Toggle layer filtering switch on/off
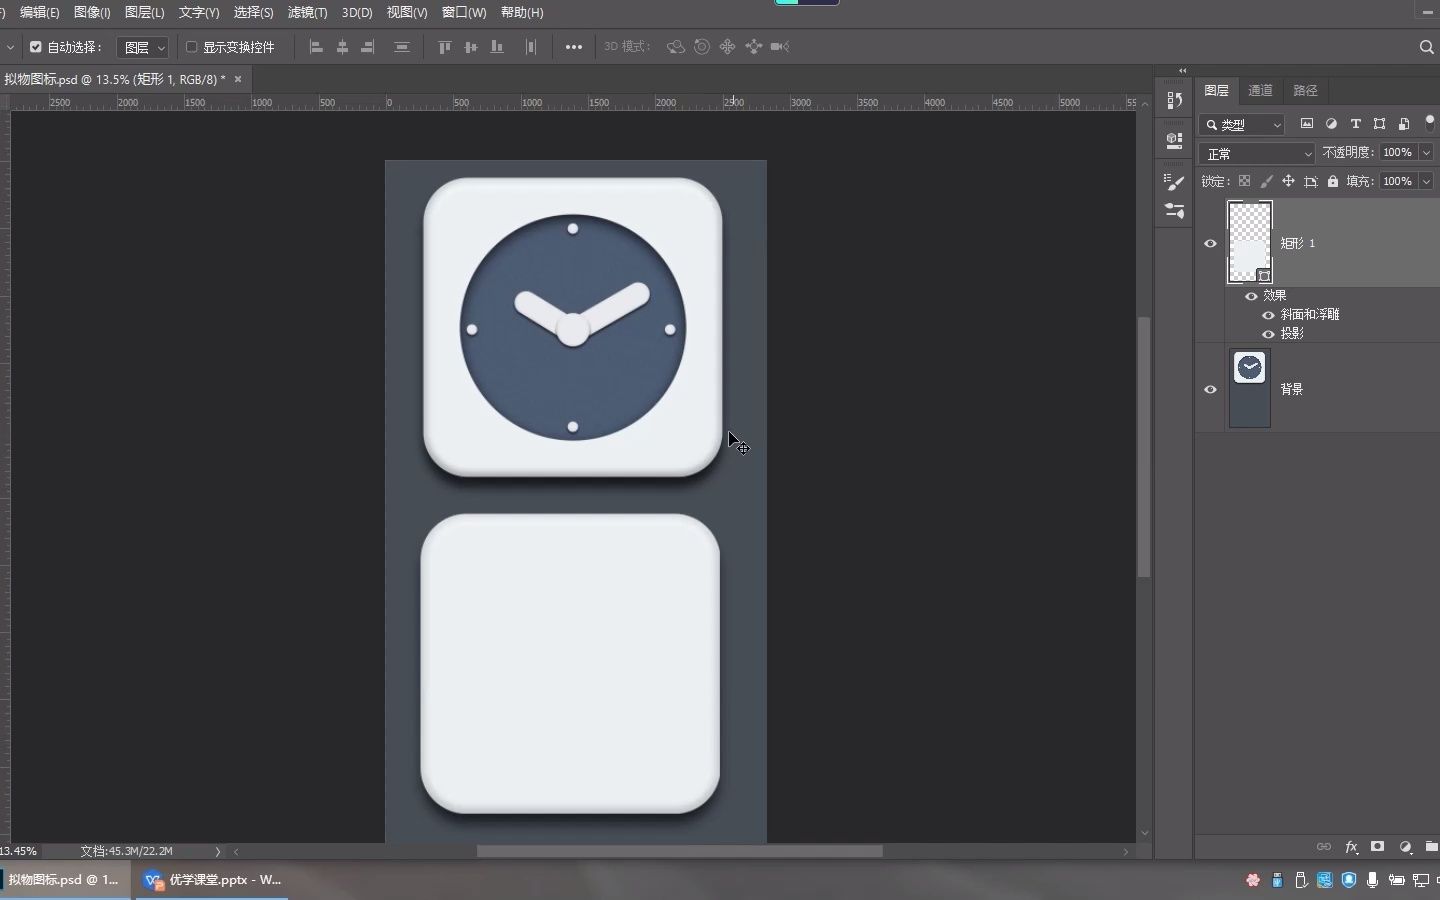The width and height of the screenshot is (1440, 900). click(1430, 123)
